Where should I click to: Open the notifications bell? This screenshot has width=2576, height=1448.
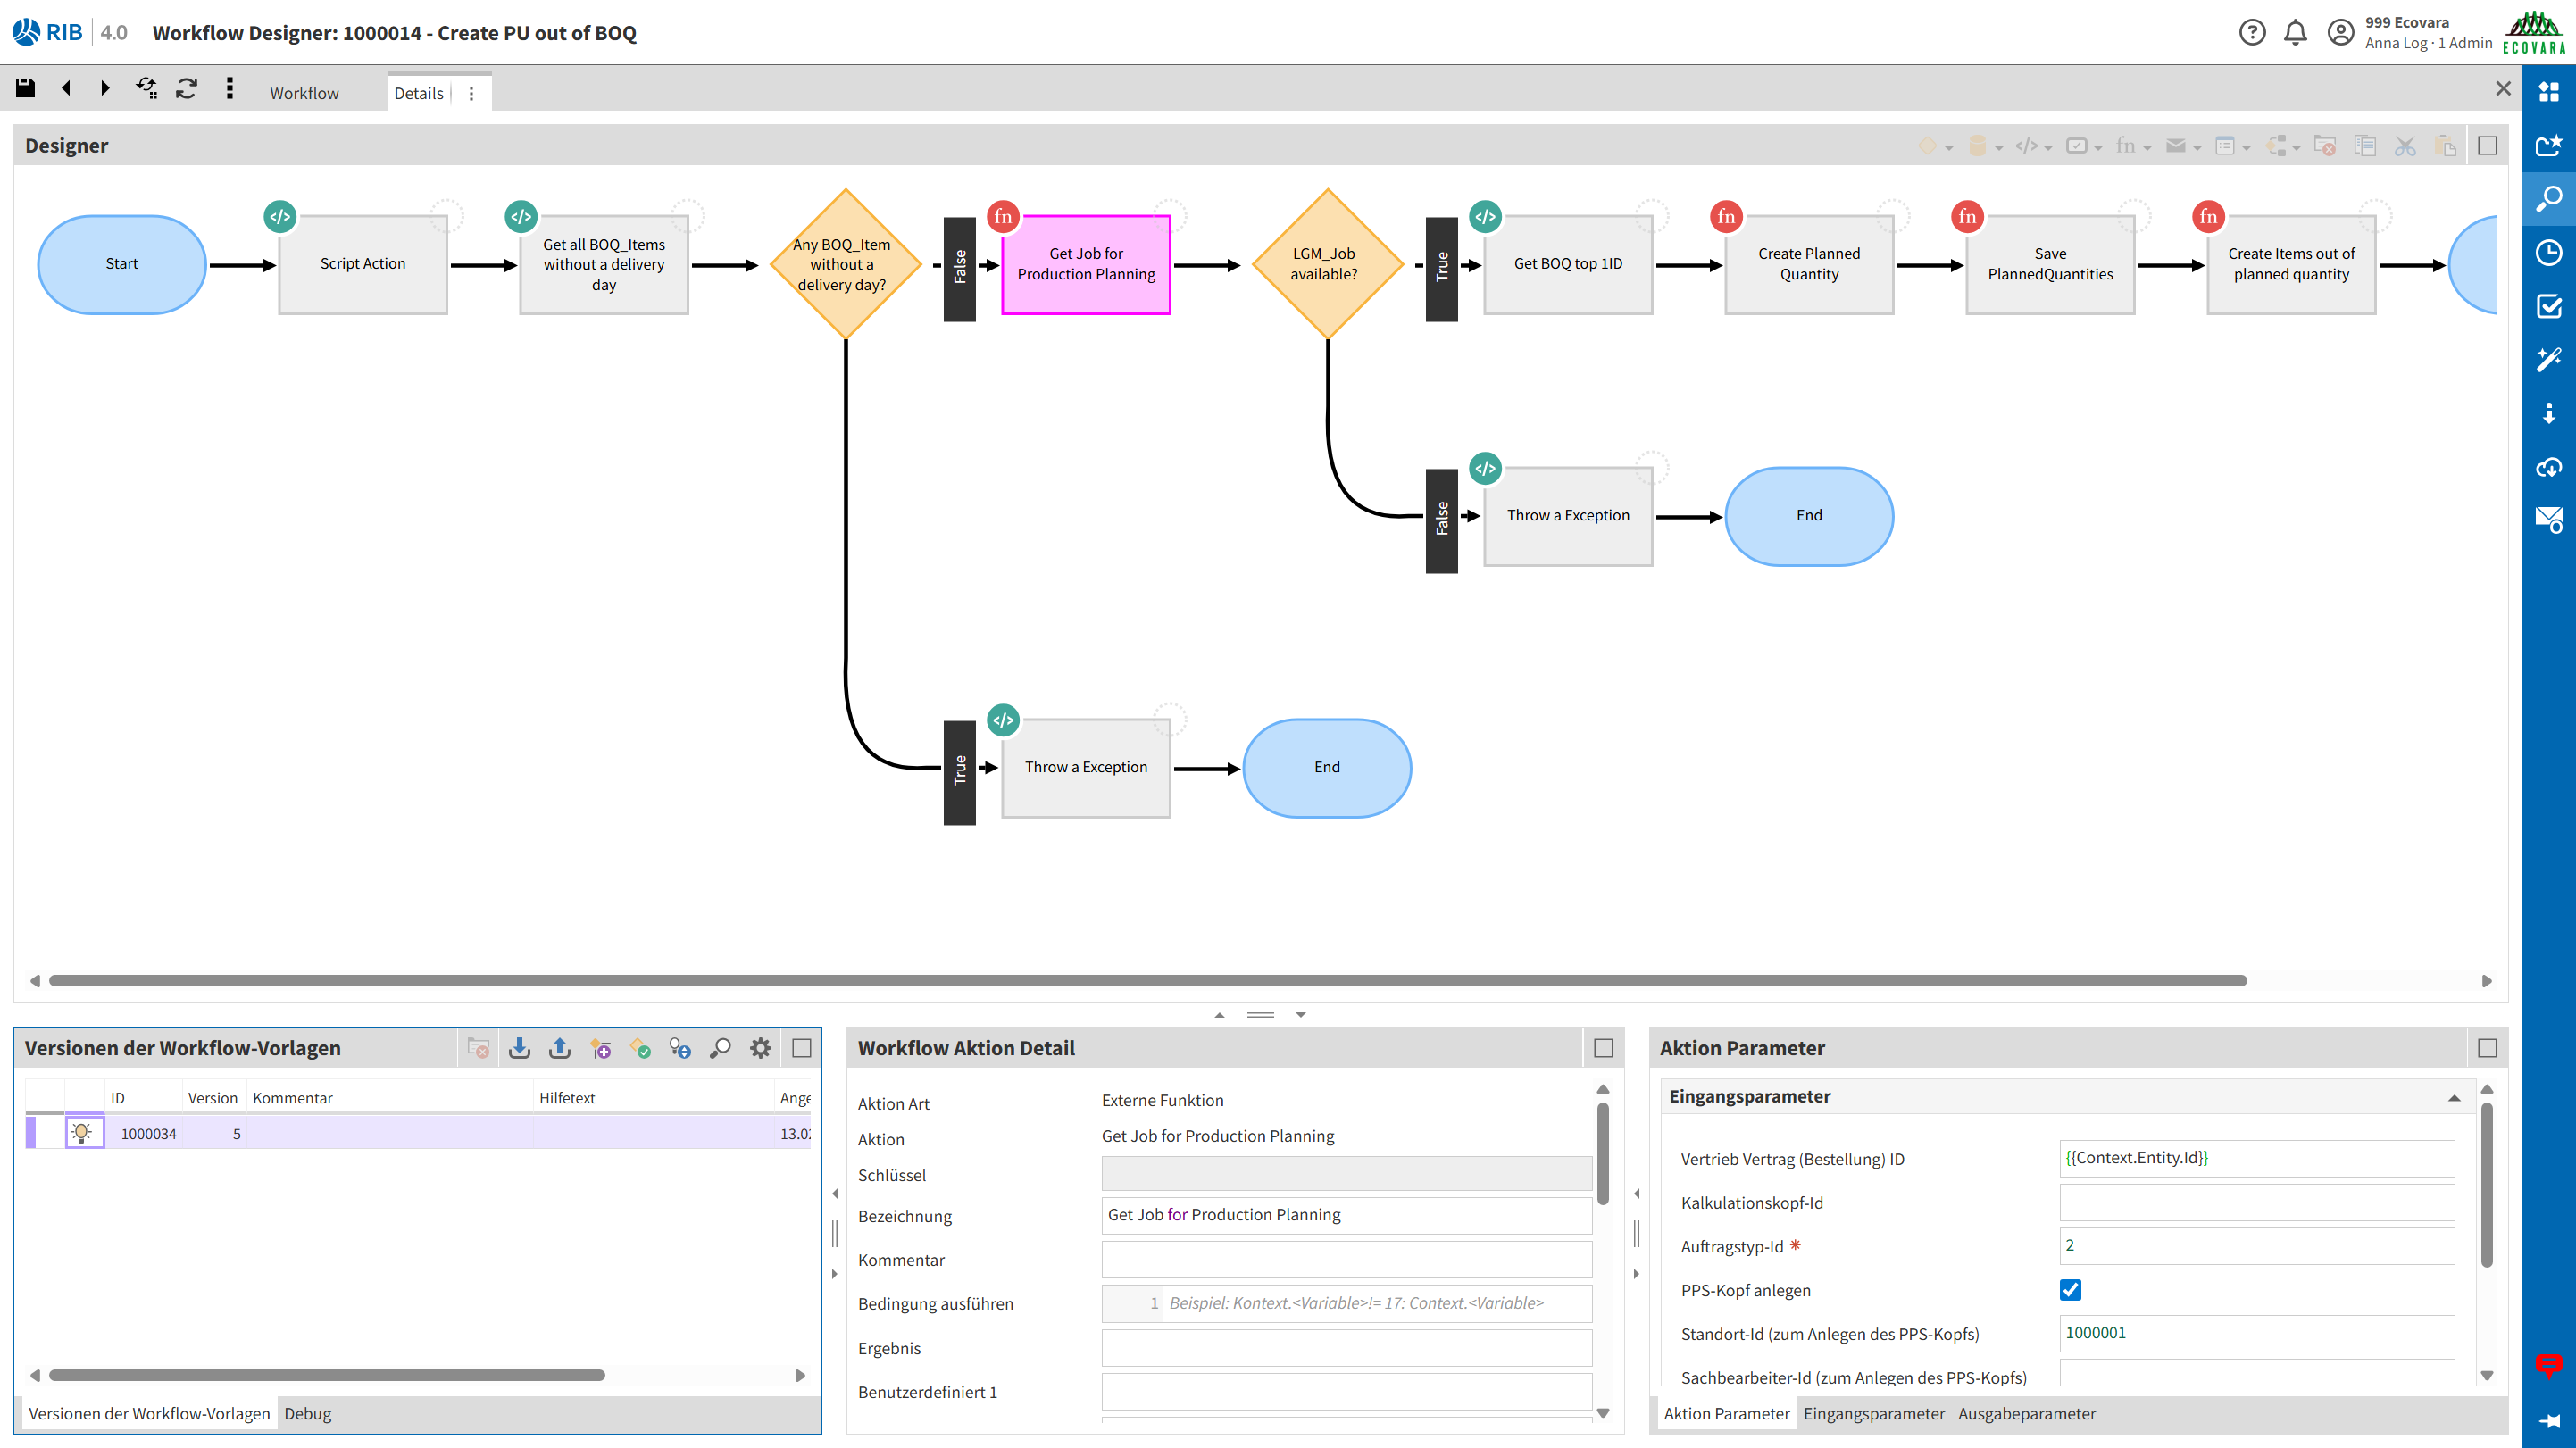tap(2295, 33)
